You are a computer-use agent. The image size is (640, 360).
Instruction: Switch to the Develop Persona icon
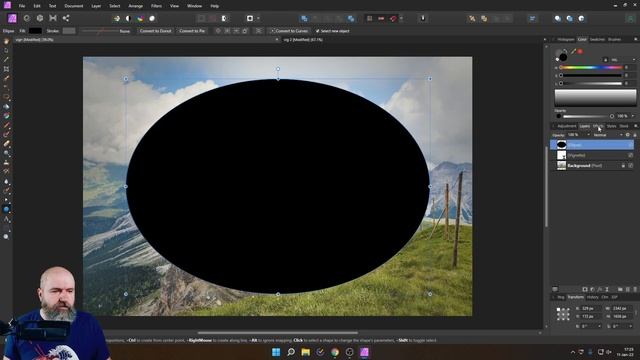pyautogui.click(x=40, y=18)
